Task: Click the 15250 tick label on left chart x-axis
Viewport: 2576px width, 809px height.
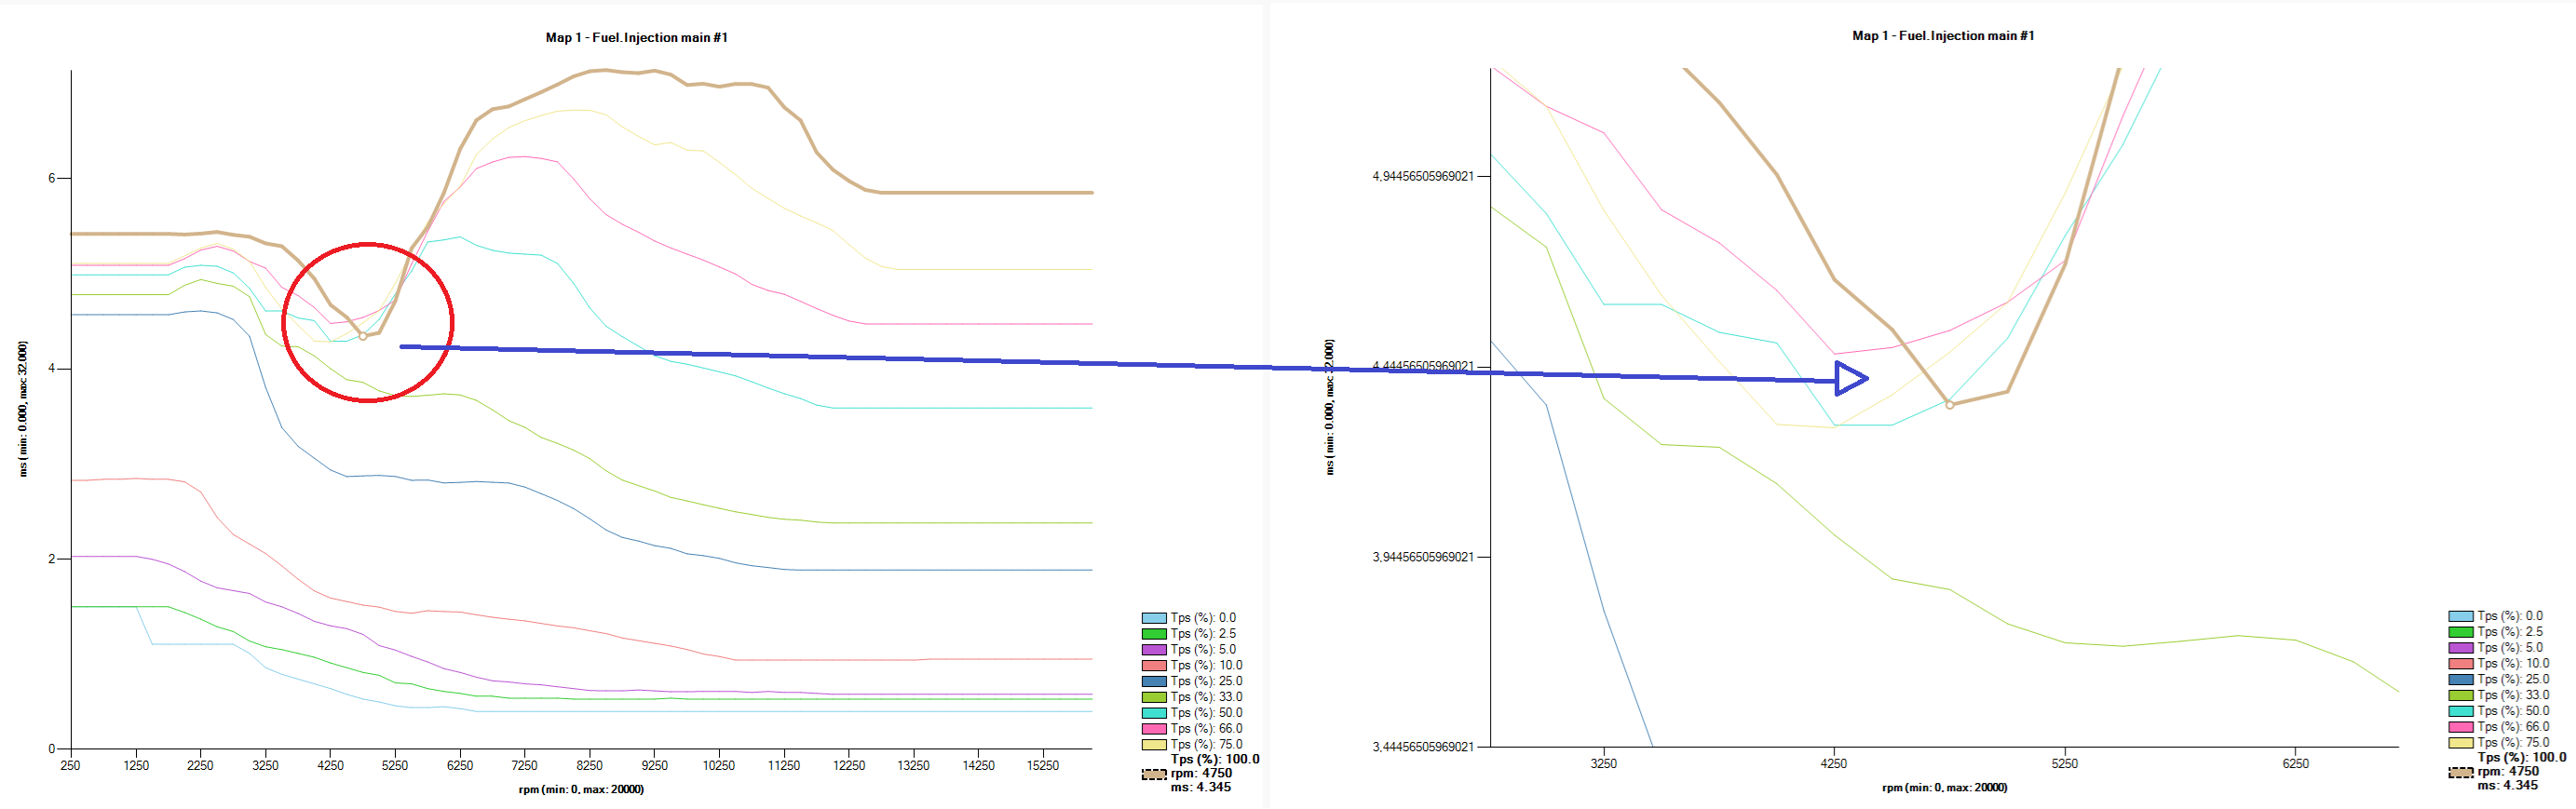Action: coord(1043,766)
